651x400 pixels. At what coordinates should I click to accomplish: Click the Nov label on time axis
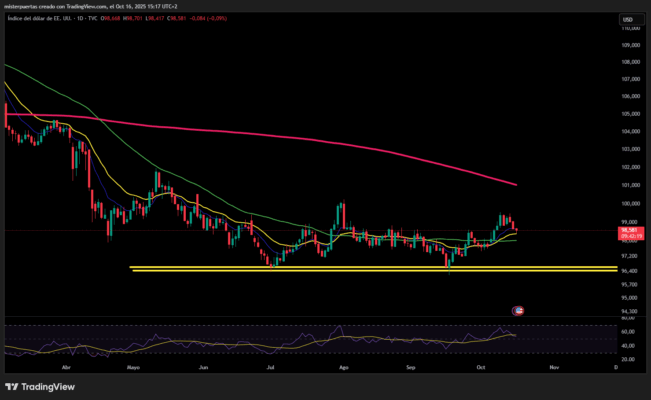pyautogui.click(x=554, y=368)
